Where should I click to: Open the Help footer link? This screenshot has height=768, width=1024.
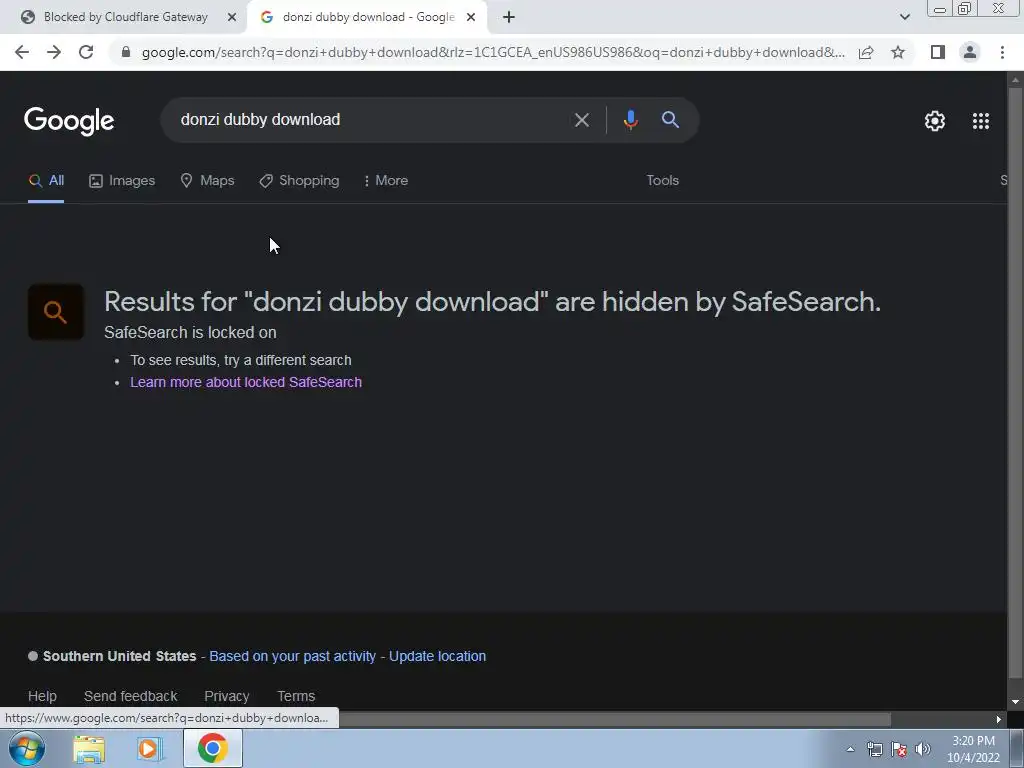[x=42, y=696]
